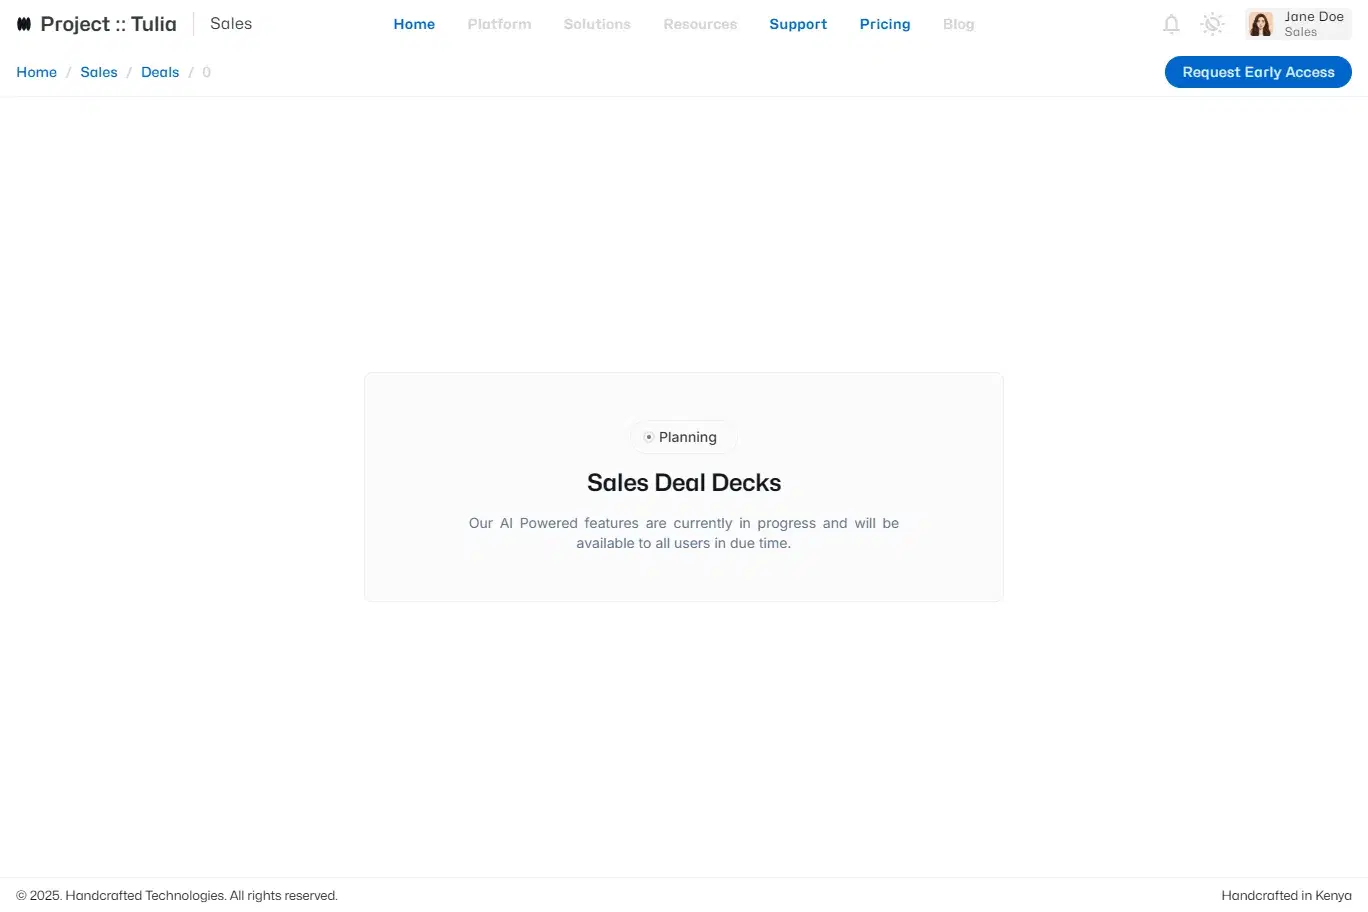Image resolution: width=1368 pixels, height=912 pixels.
Task: Click the Project :: Tulia logo icon
Action: (24, 23)
